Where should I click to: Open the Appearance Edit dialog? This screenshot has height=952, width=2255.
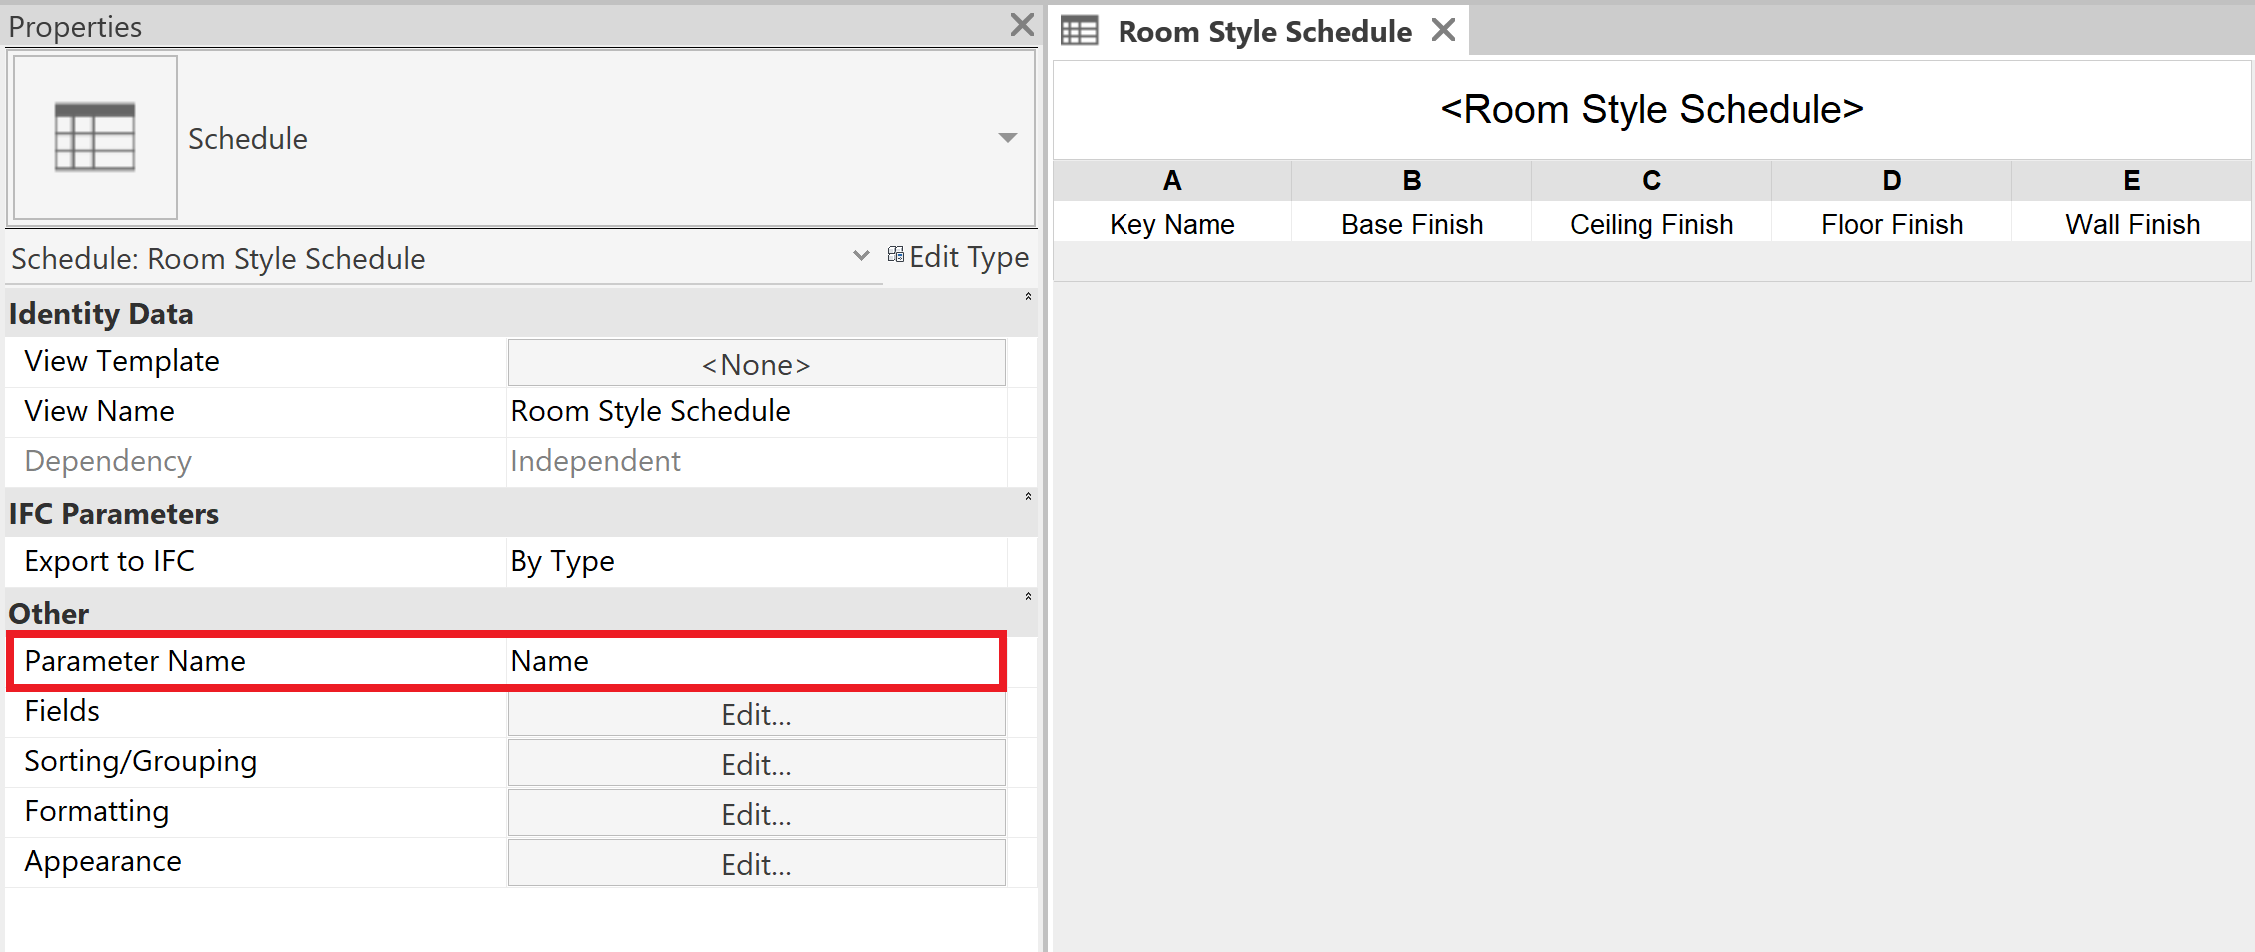755,862
